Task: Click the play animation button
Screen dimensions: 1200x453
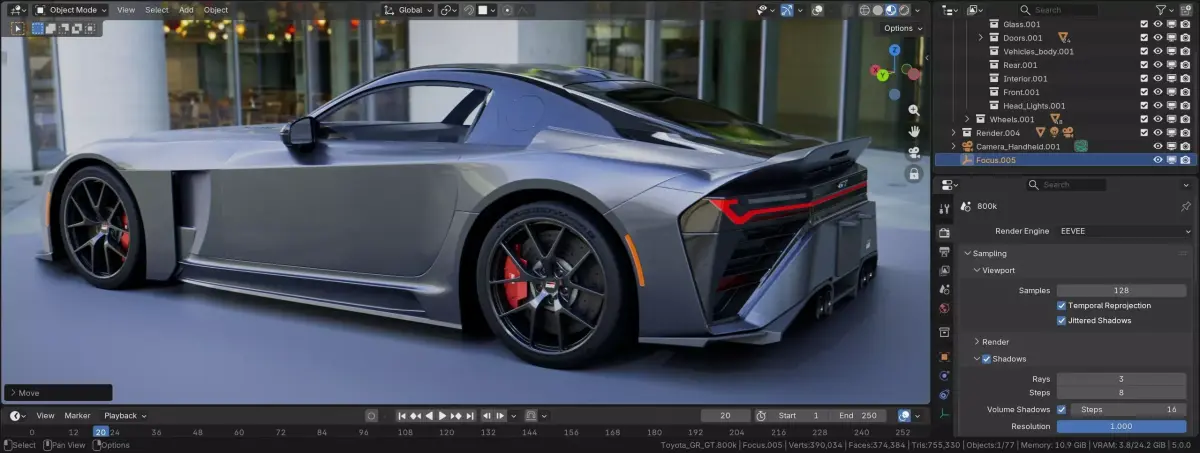Action: pos(442,415)
